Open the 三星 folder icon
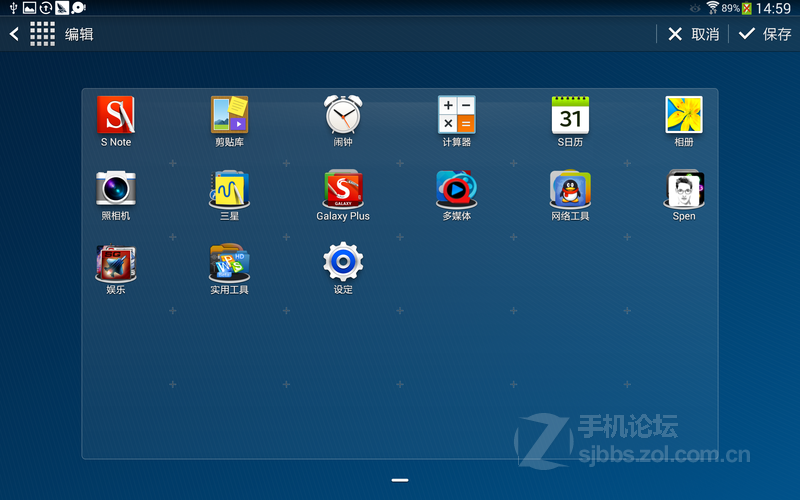The image size is (800, 500). pos(230,189)
